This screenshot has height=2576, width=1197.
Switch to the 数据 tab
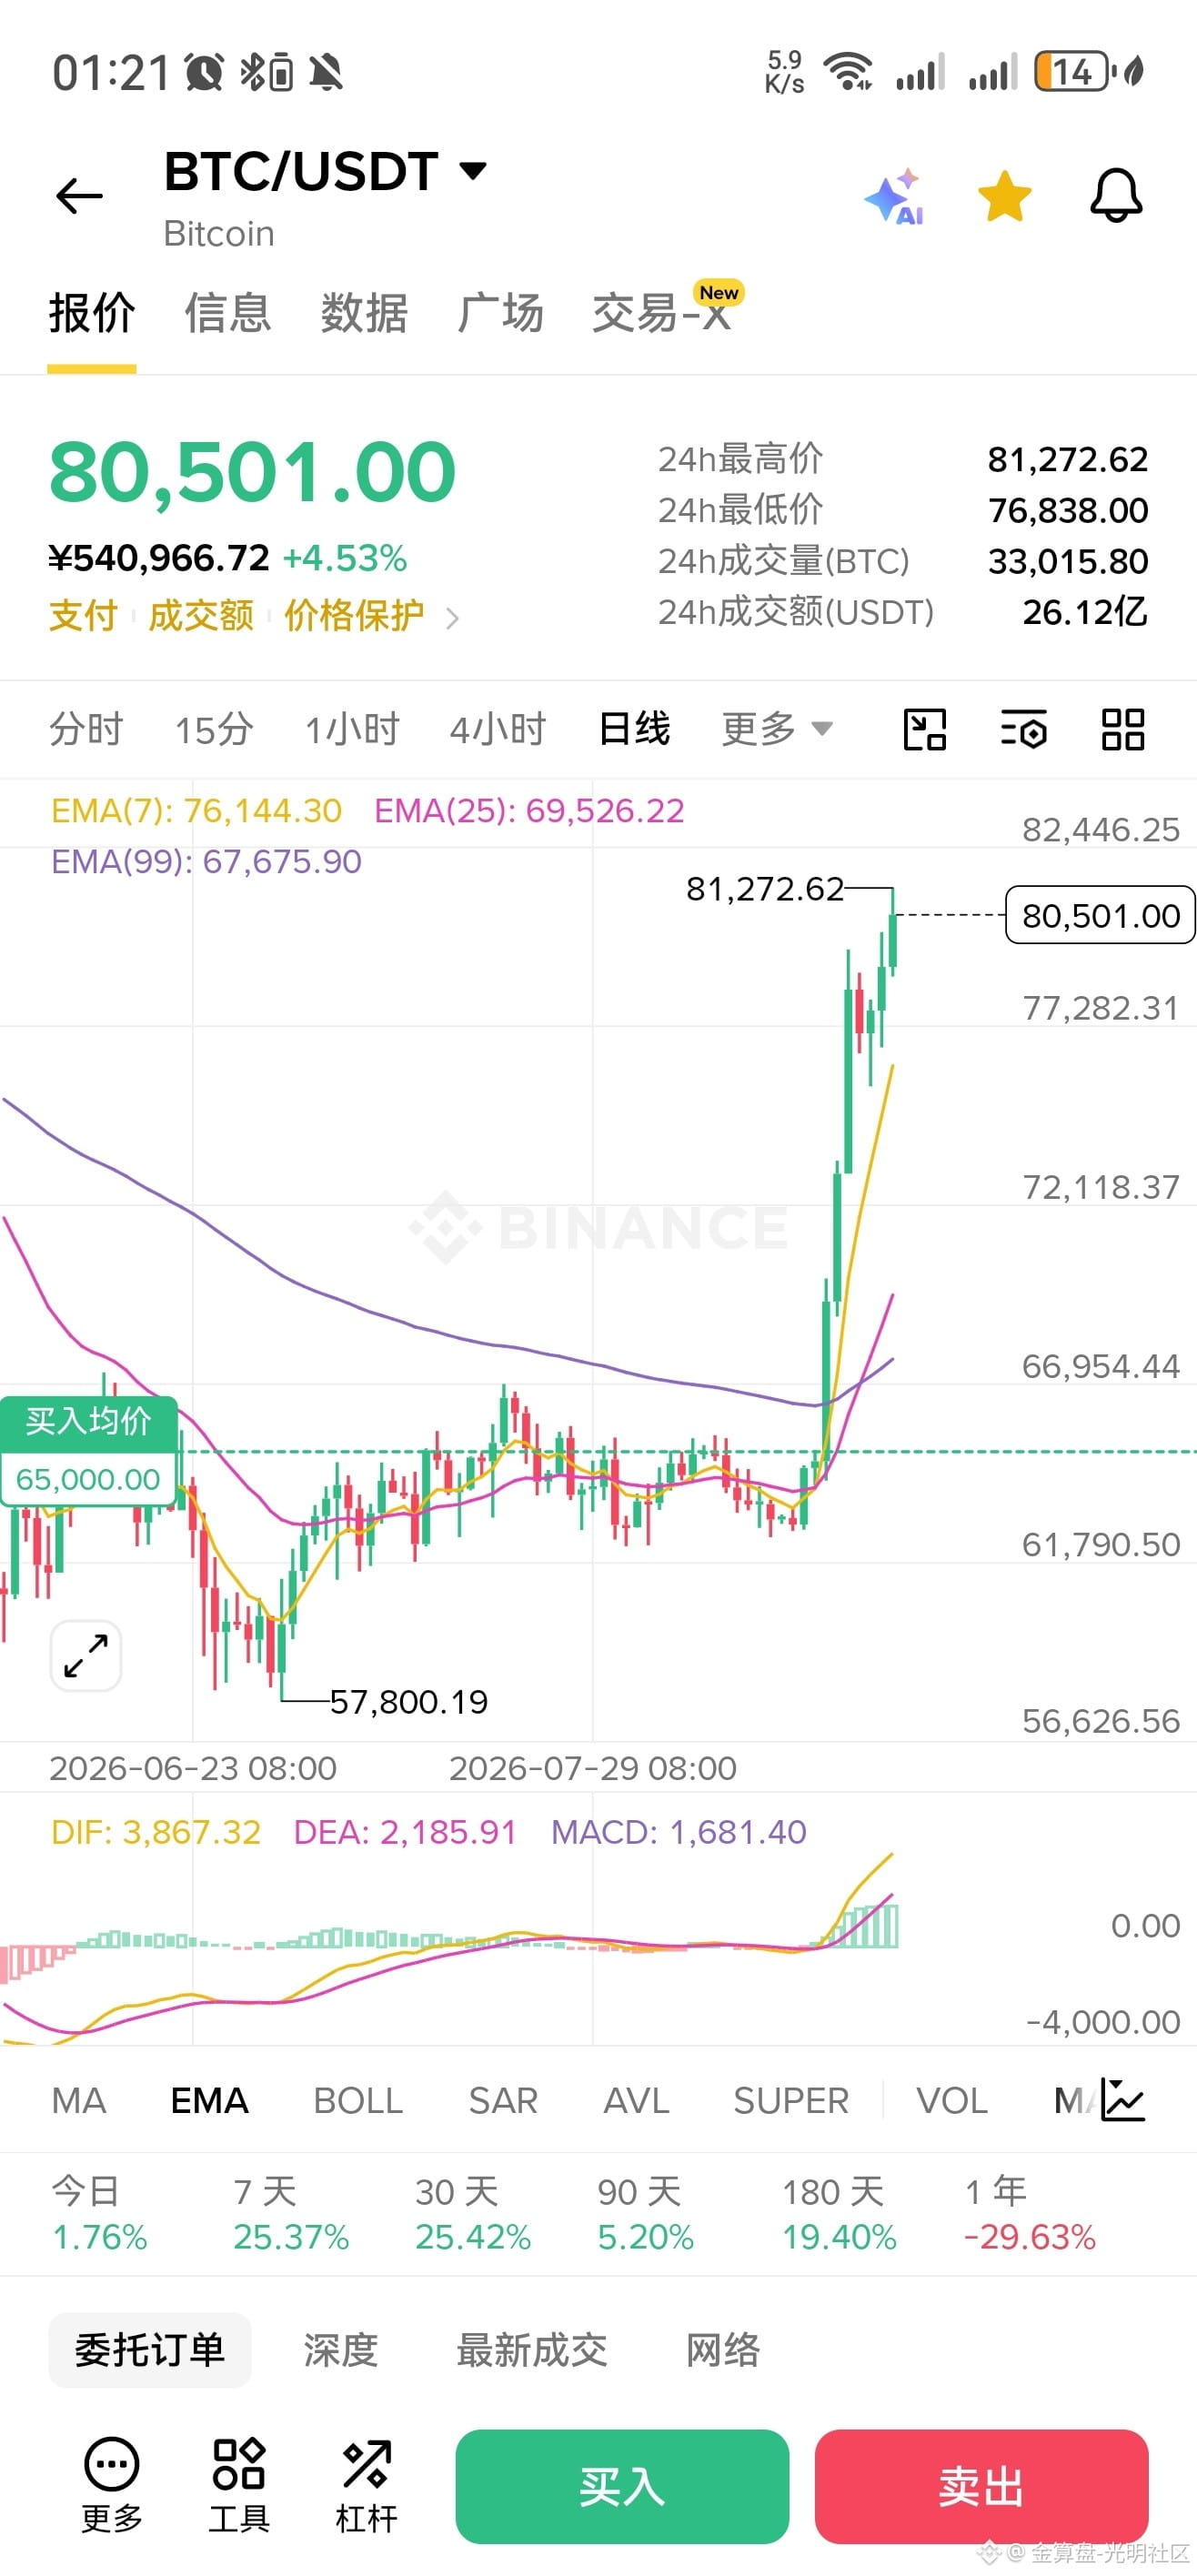click(x=364, y=313)
